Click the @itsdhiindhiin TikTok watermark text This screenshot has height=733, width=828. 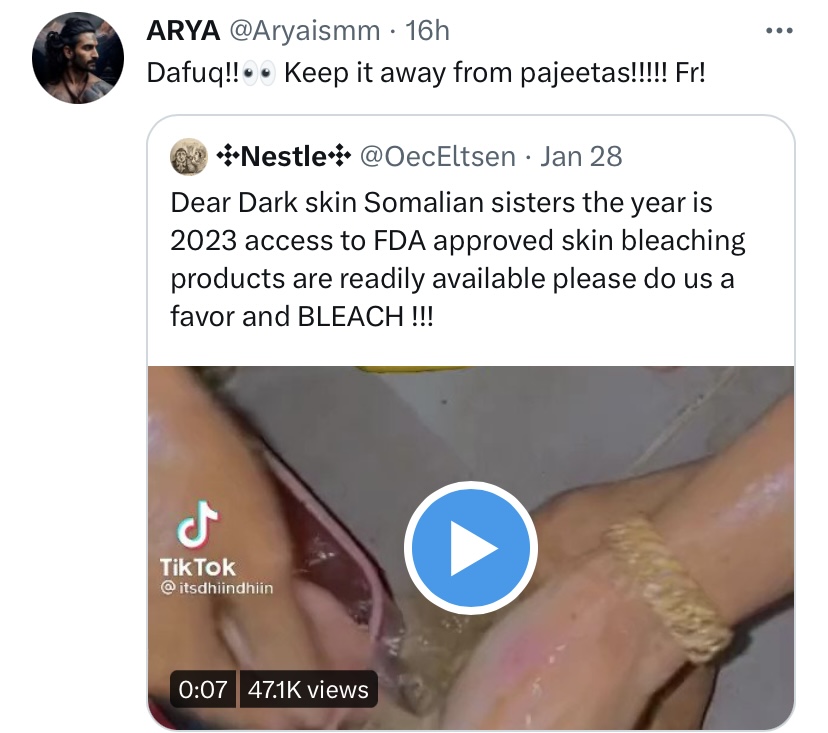[217, 588]
